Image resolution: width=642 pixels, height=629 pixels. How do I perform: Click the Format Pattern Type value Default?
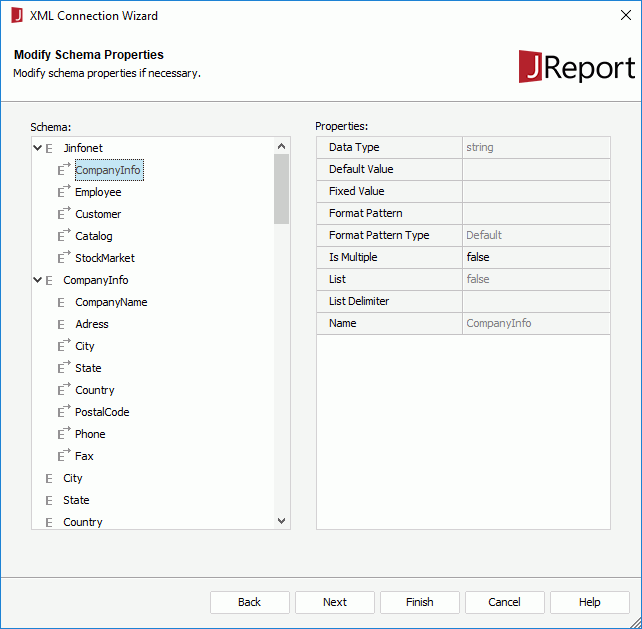point(536,235)
